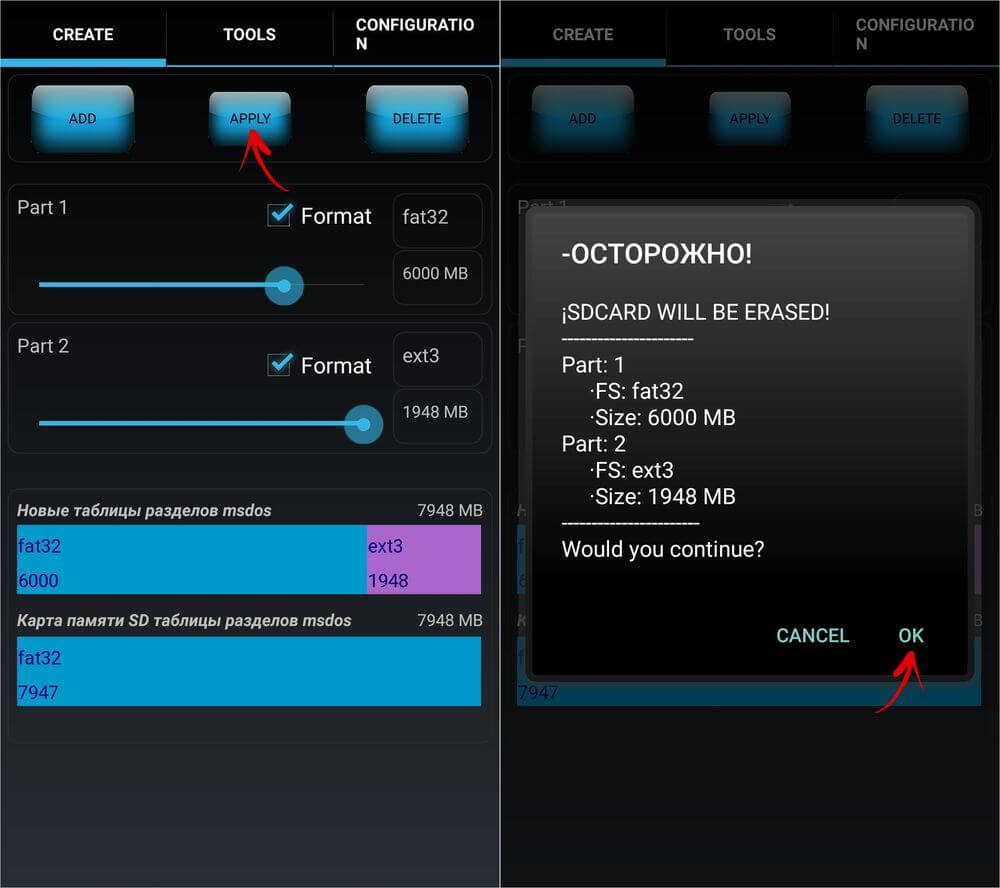1000x888 pixels.
Task: Click the dimmed DELETE button in right screen
Action: click(916, 119)
